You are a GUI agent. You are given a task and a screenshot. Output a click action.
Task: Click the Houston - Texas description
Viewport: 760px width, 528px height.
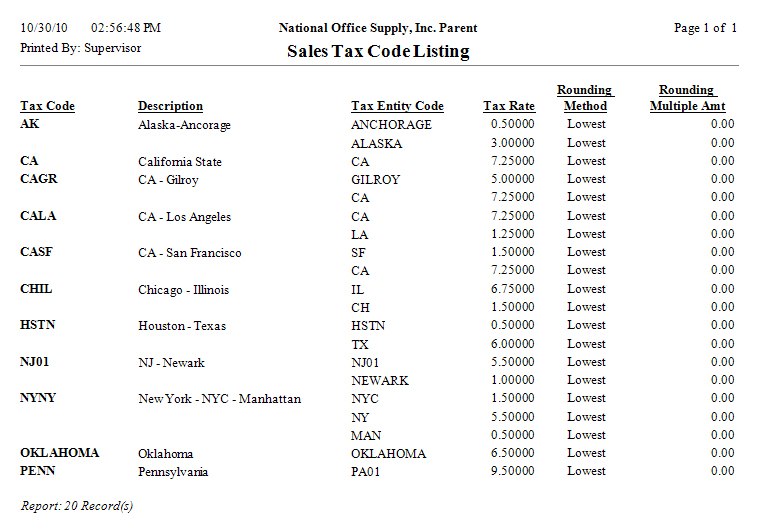coord(182,326)
